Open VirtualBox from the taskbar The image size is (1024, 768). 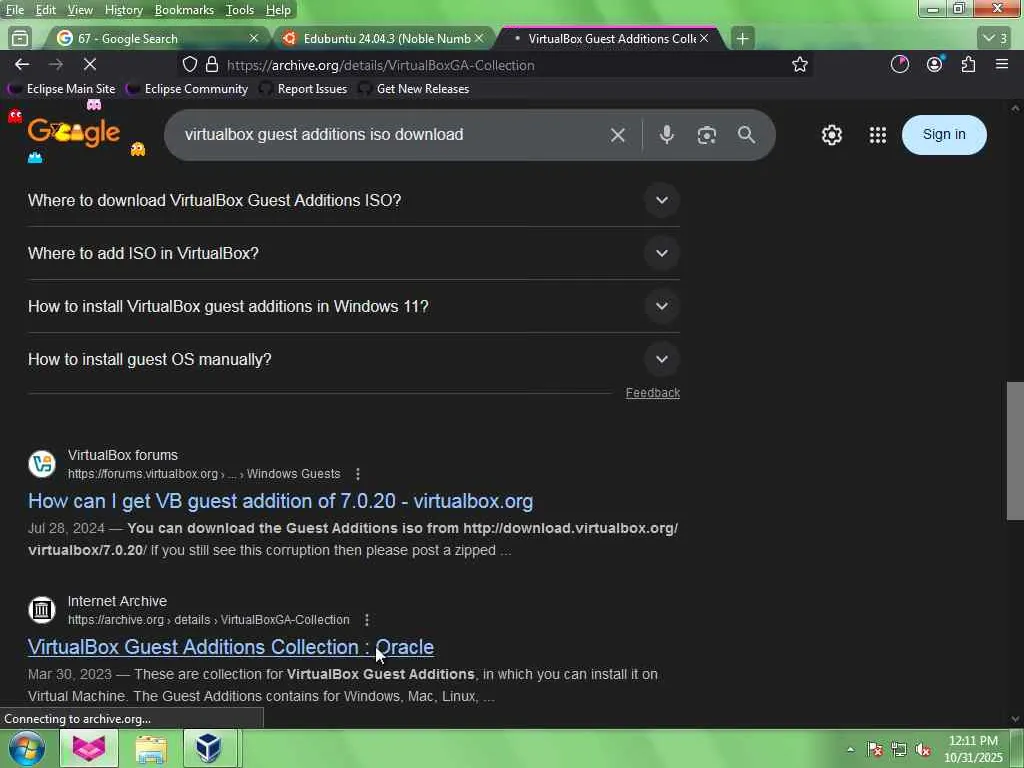(208, 749)
